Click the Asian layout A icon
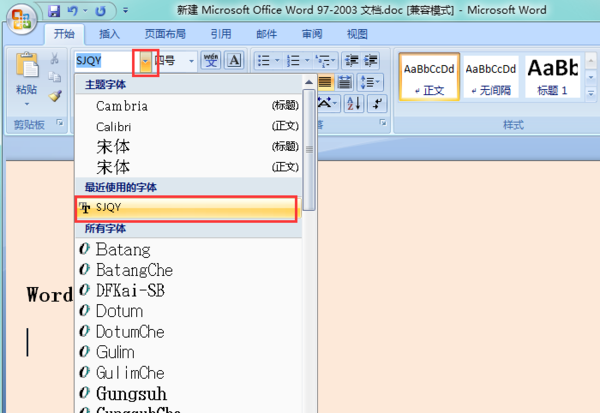 [x=328, y=103]
